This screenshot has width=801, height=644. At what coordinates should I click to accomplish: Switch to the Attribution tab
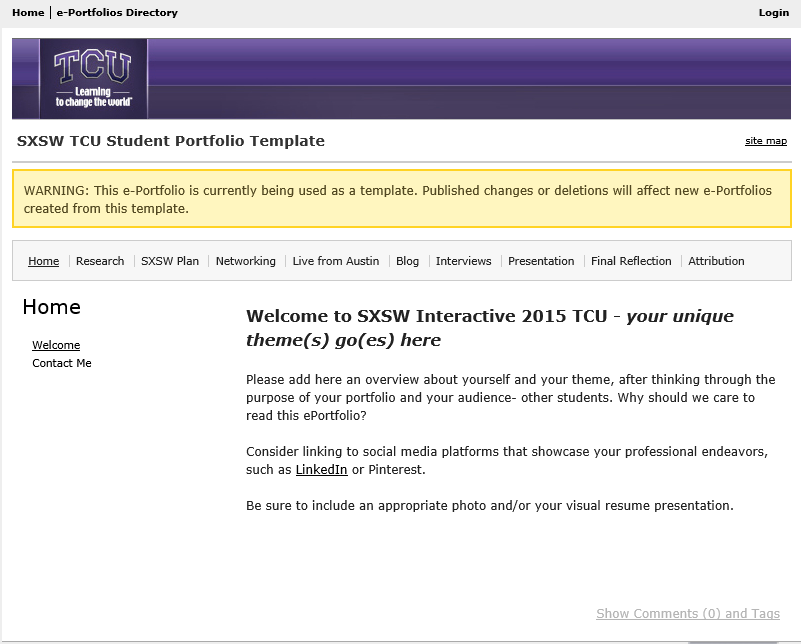pos(716,261)
